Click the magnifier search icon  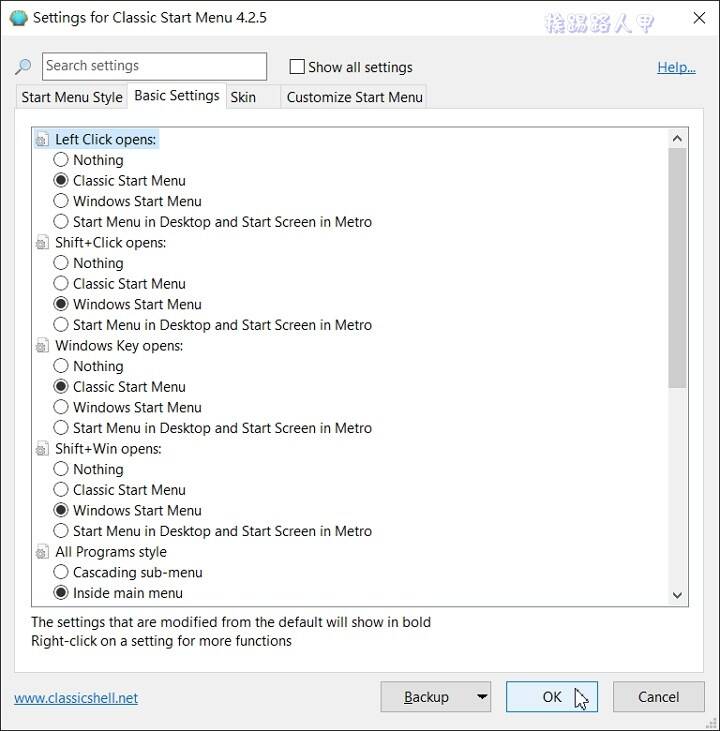[x=23, y=67]
